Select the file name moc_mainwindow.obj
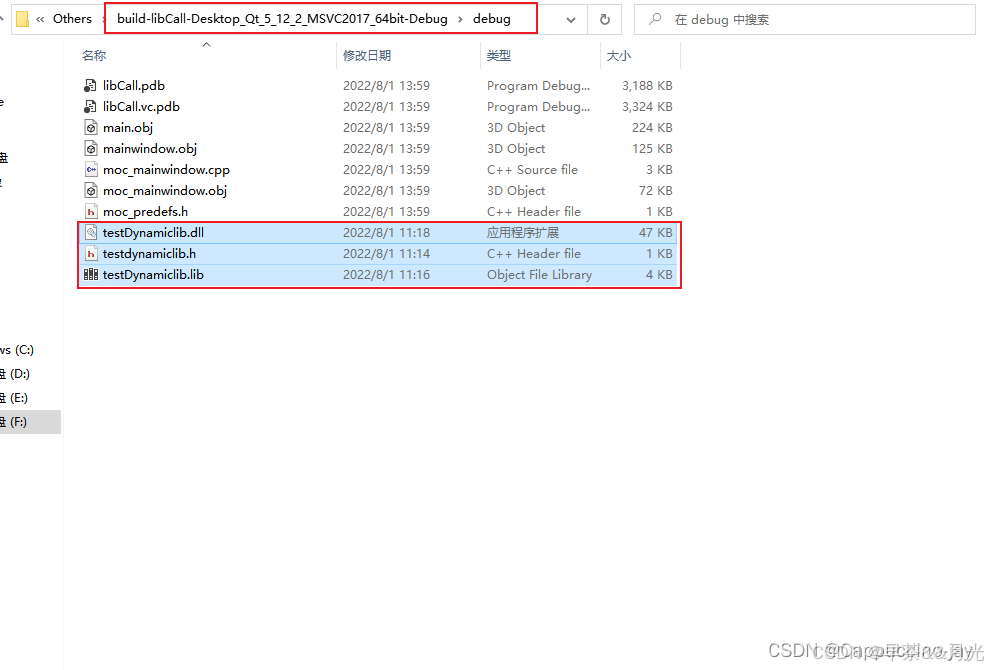 click(164, 190)
